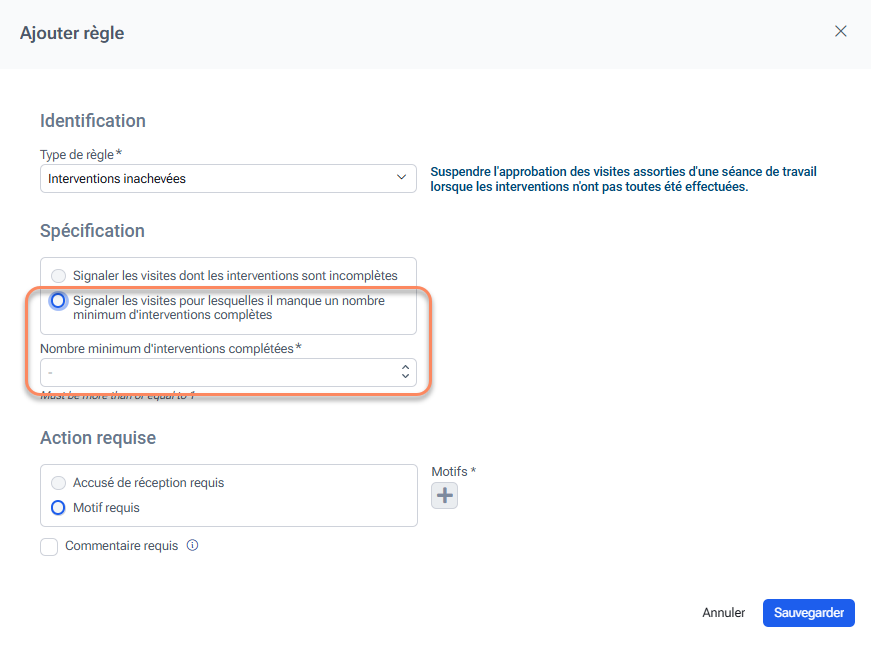Click the Motifs label
Screen dimensions: 871x645
coord(452,471)
